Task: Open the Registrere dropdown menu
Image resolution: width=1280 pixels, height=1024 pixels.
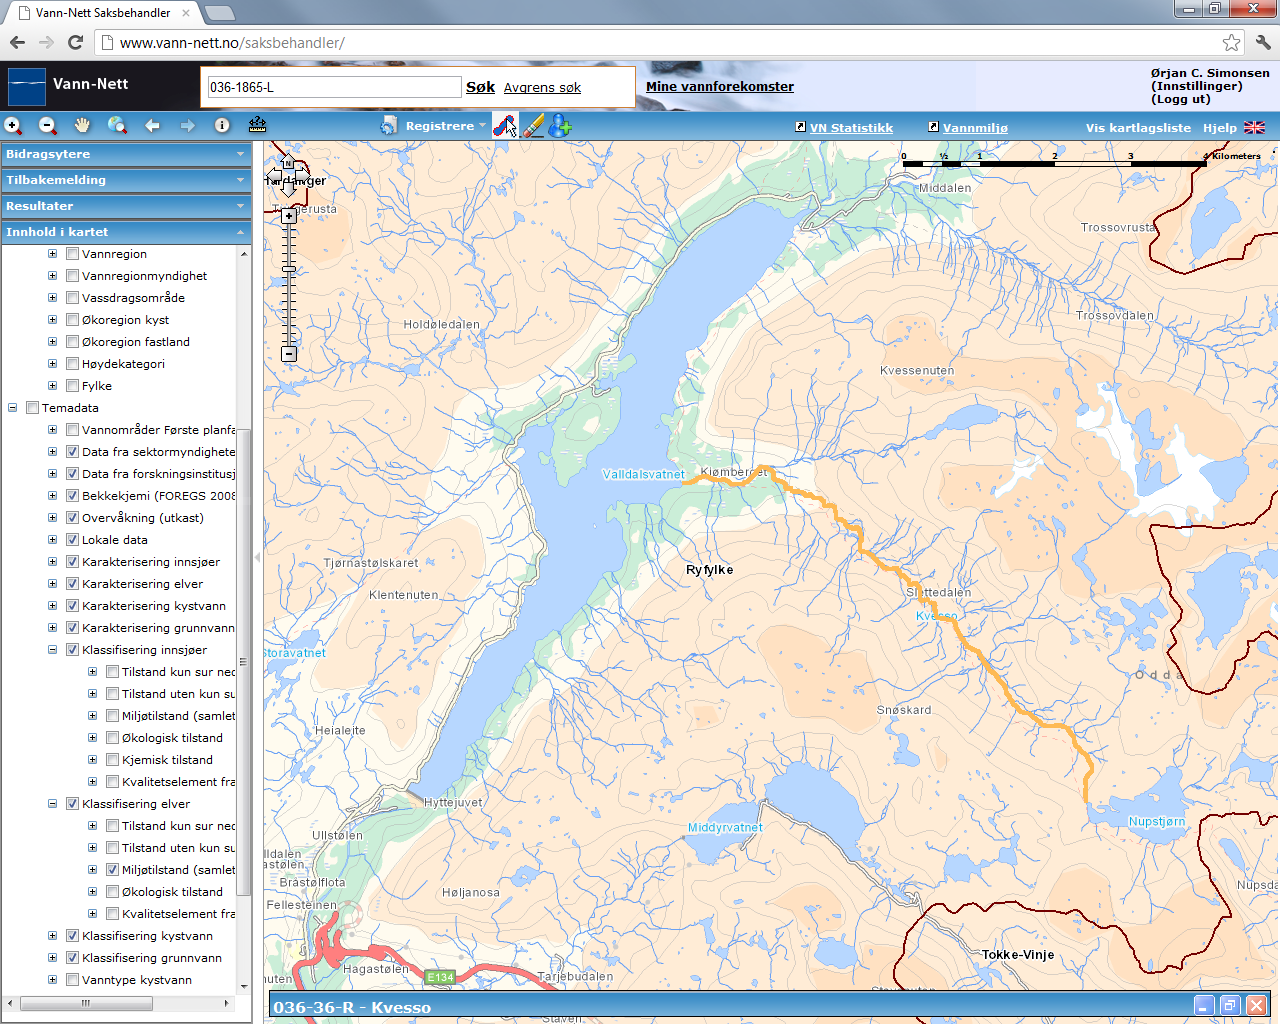Action: click(x=446, y=126)
